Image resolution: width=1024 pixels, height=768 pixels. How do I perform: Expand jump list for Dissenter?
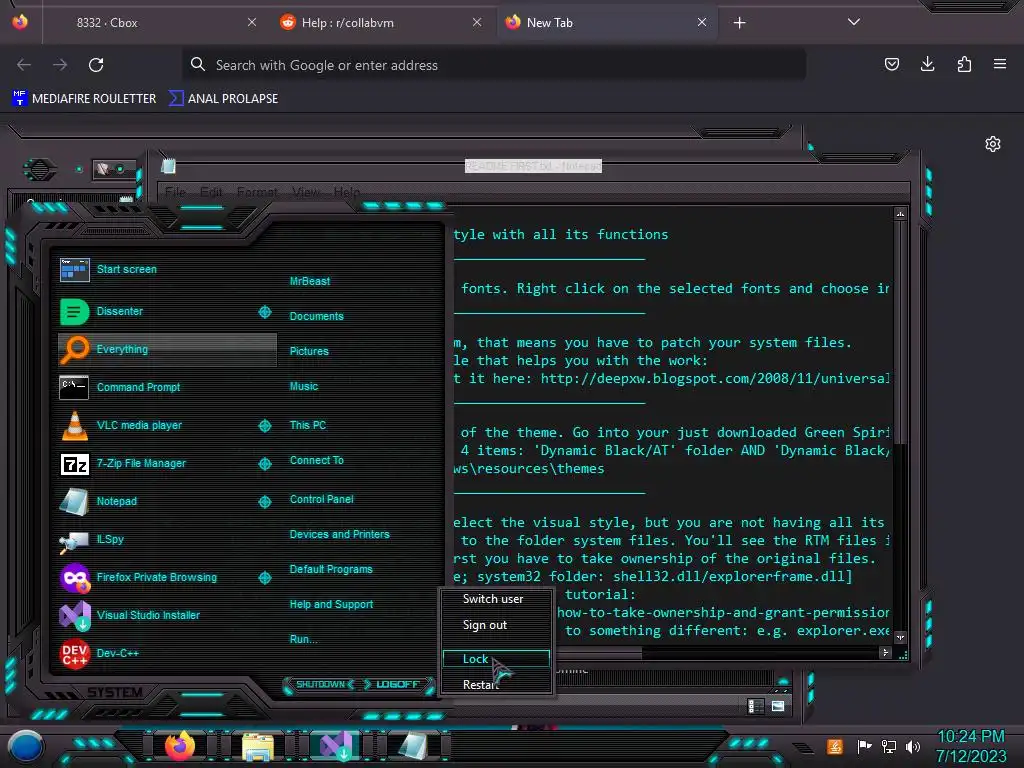tap(265, 312)
